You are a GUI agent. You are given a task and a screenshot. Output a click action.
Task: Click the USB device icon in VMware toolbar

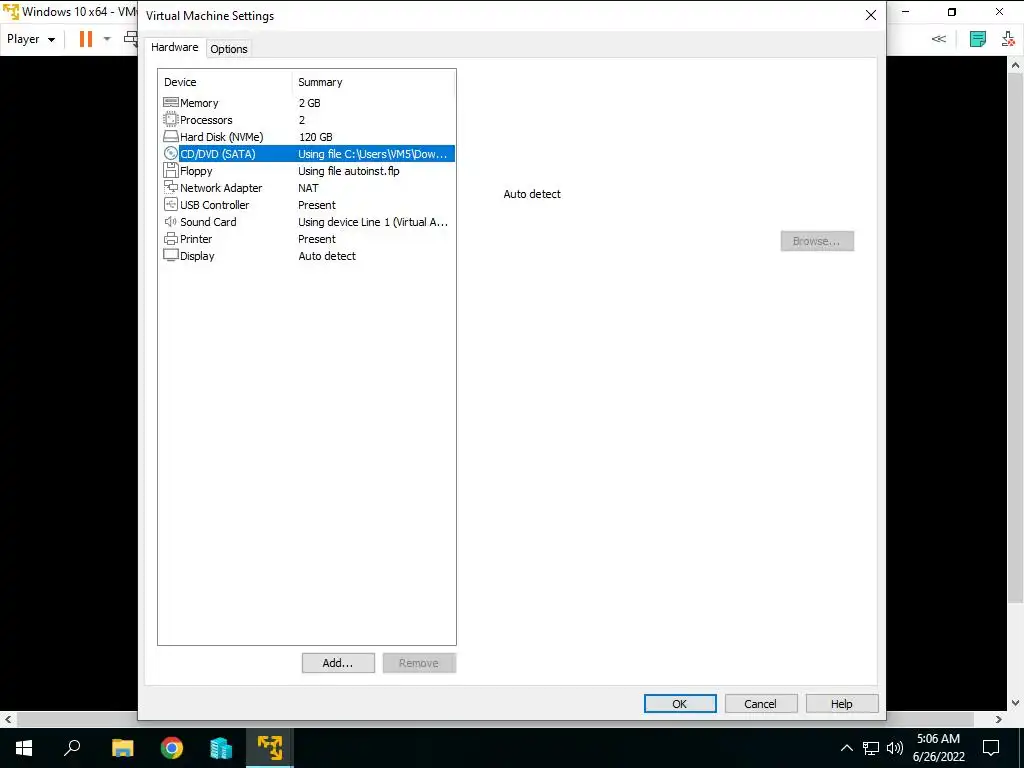[1008, 39]
